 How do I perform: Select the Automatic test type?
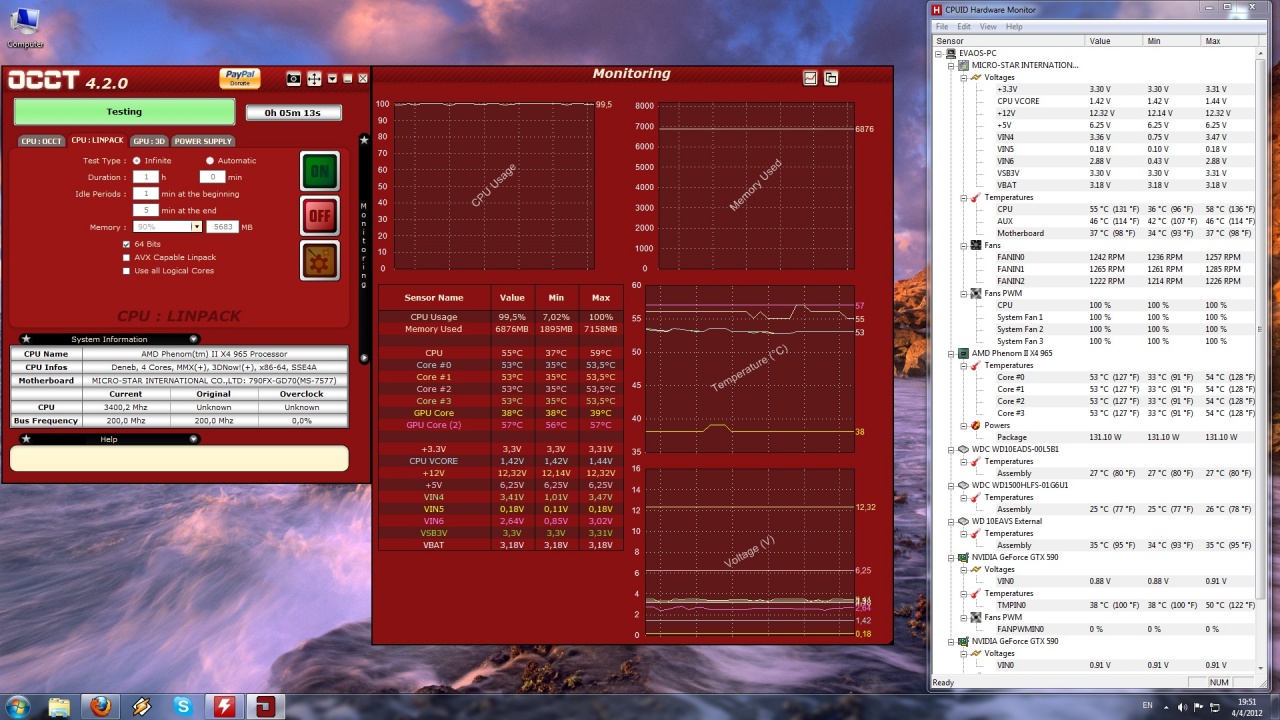pos(210,160)
